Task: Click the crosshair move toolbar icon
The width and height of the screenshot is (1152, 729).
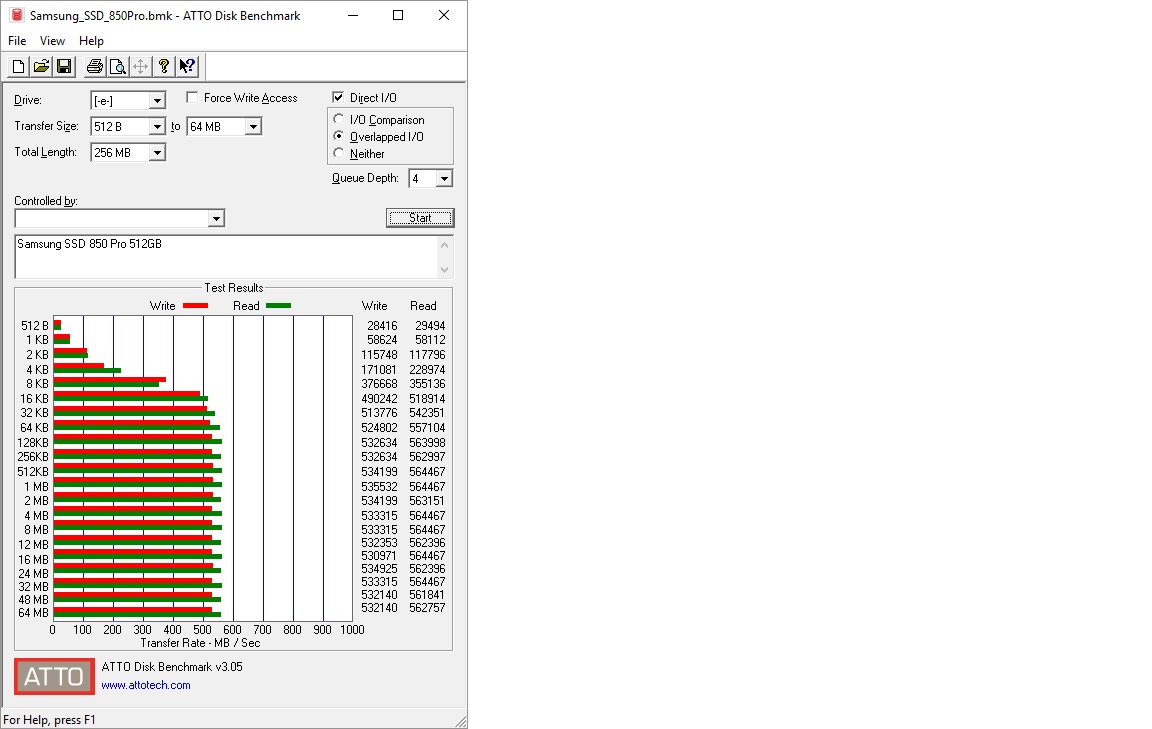Action: 141,67
